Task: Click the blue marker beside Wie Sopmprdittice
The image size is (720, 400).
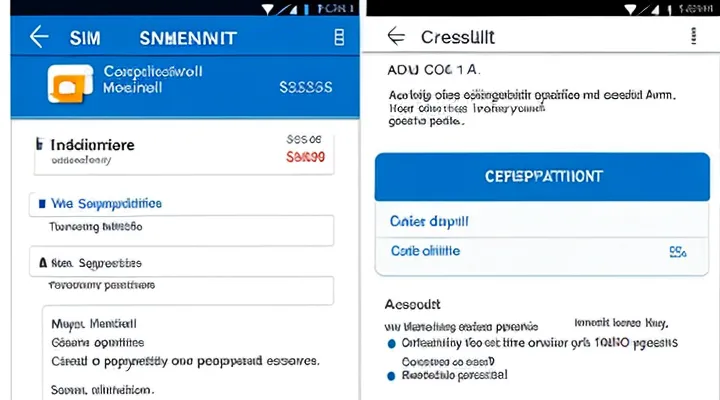Action: (x=41, y=204)
